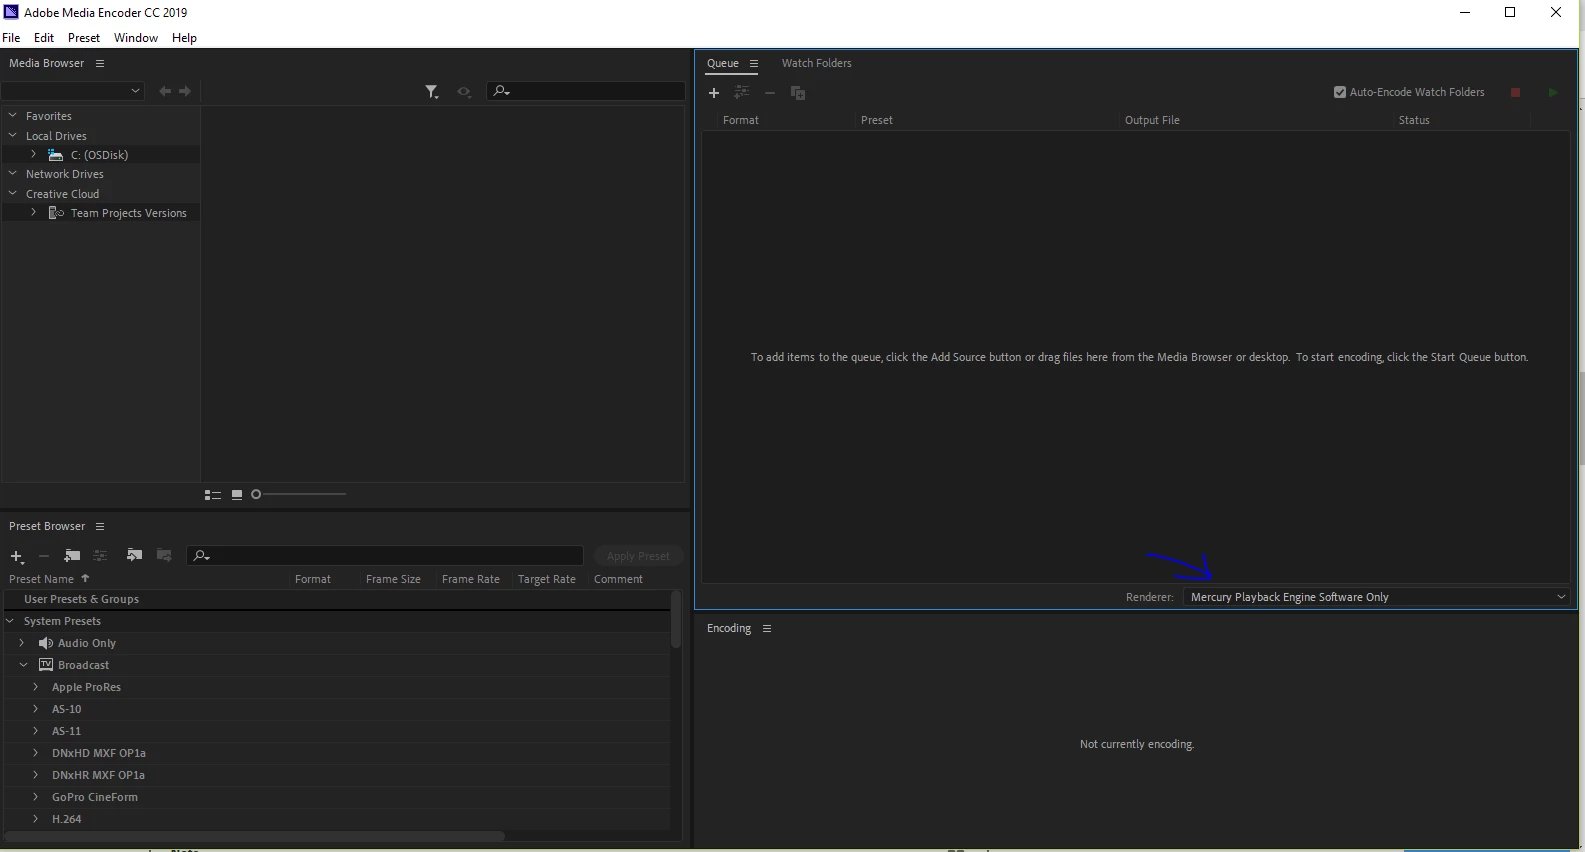Click the Audio Only speaker icon
This screenshot has width=1585, height=852.
coord(46,643)
